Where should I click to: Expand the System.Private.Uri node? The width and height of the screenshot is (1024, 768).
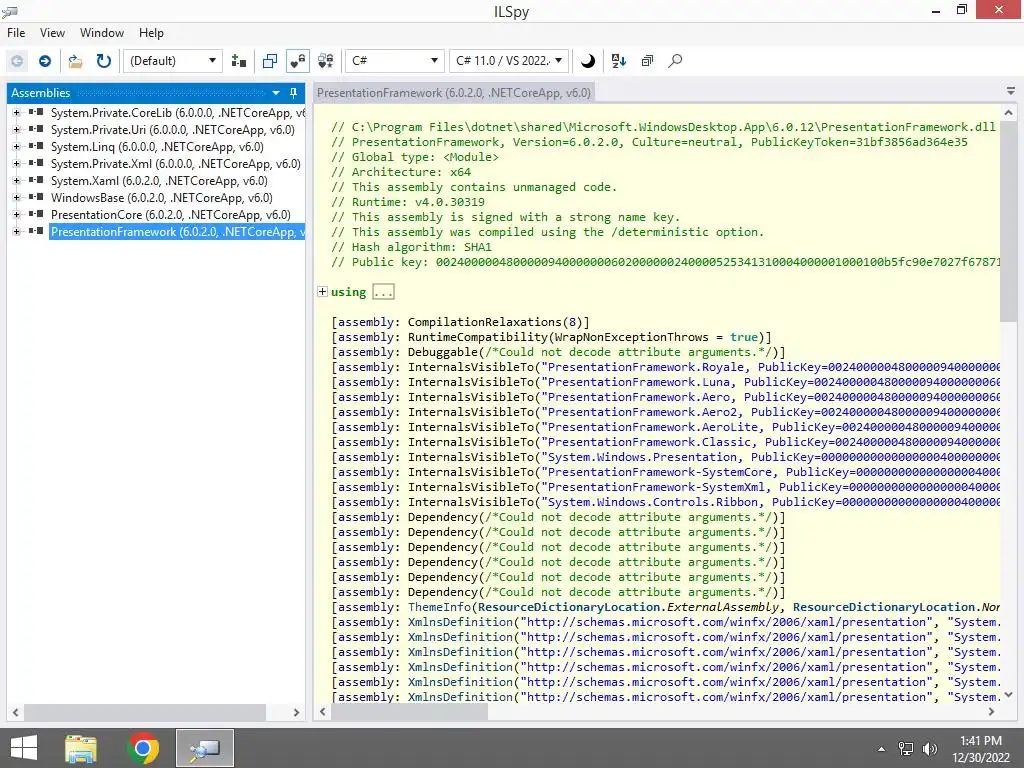click(x=16, y=130)
